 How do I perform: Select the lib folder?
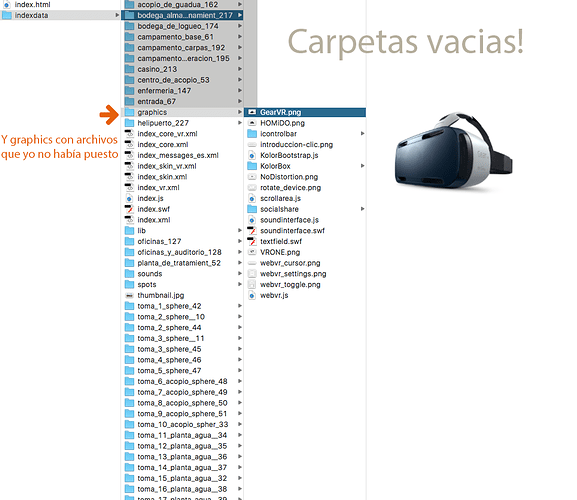[183, 231]
